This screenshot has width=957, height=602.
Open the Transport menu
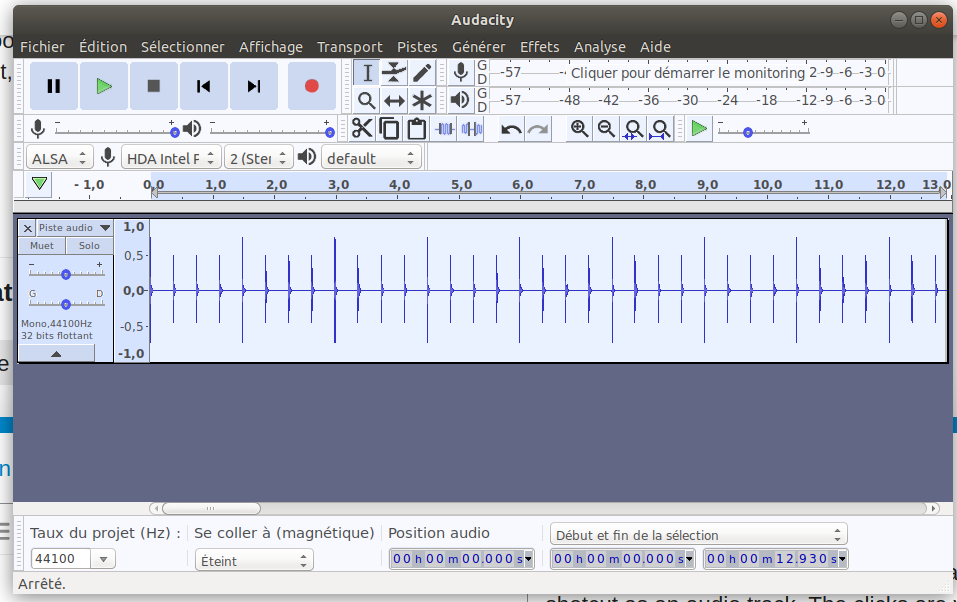pyautogui.click(x=350, y=47)
